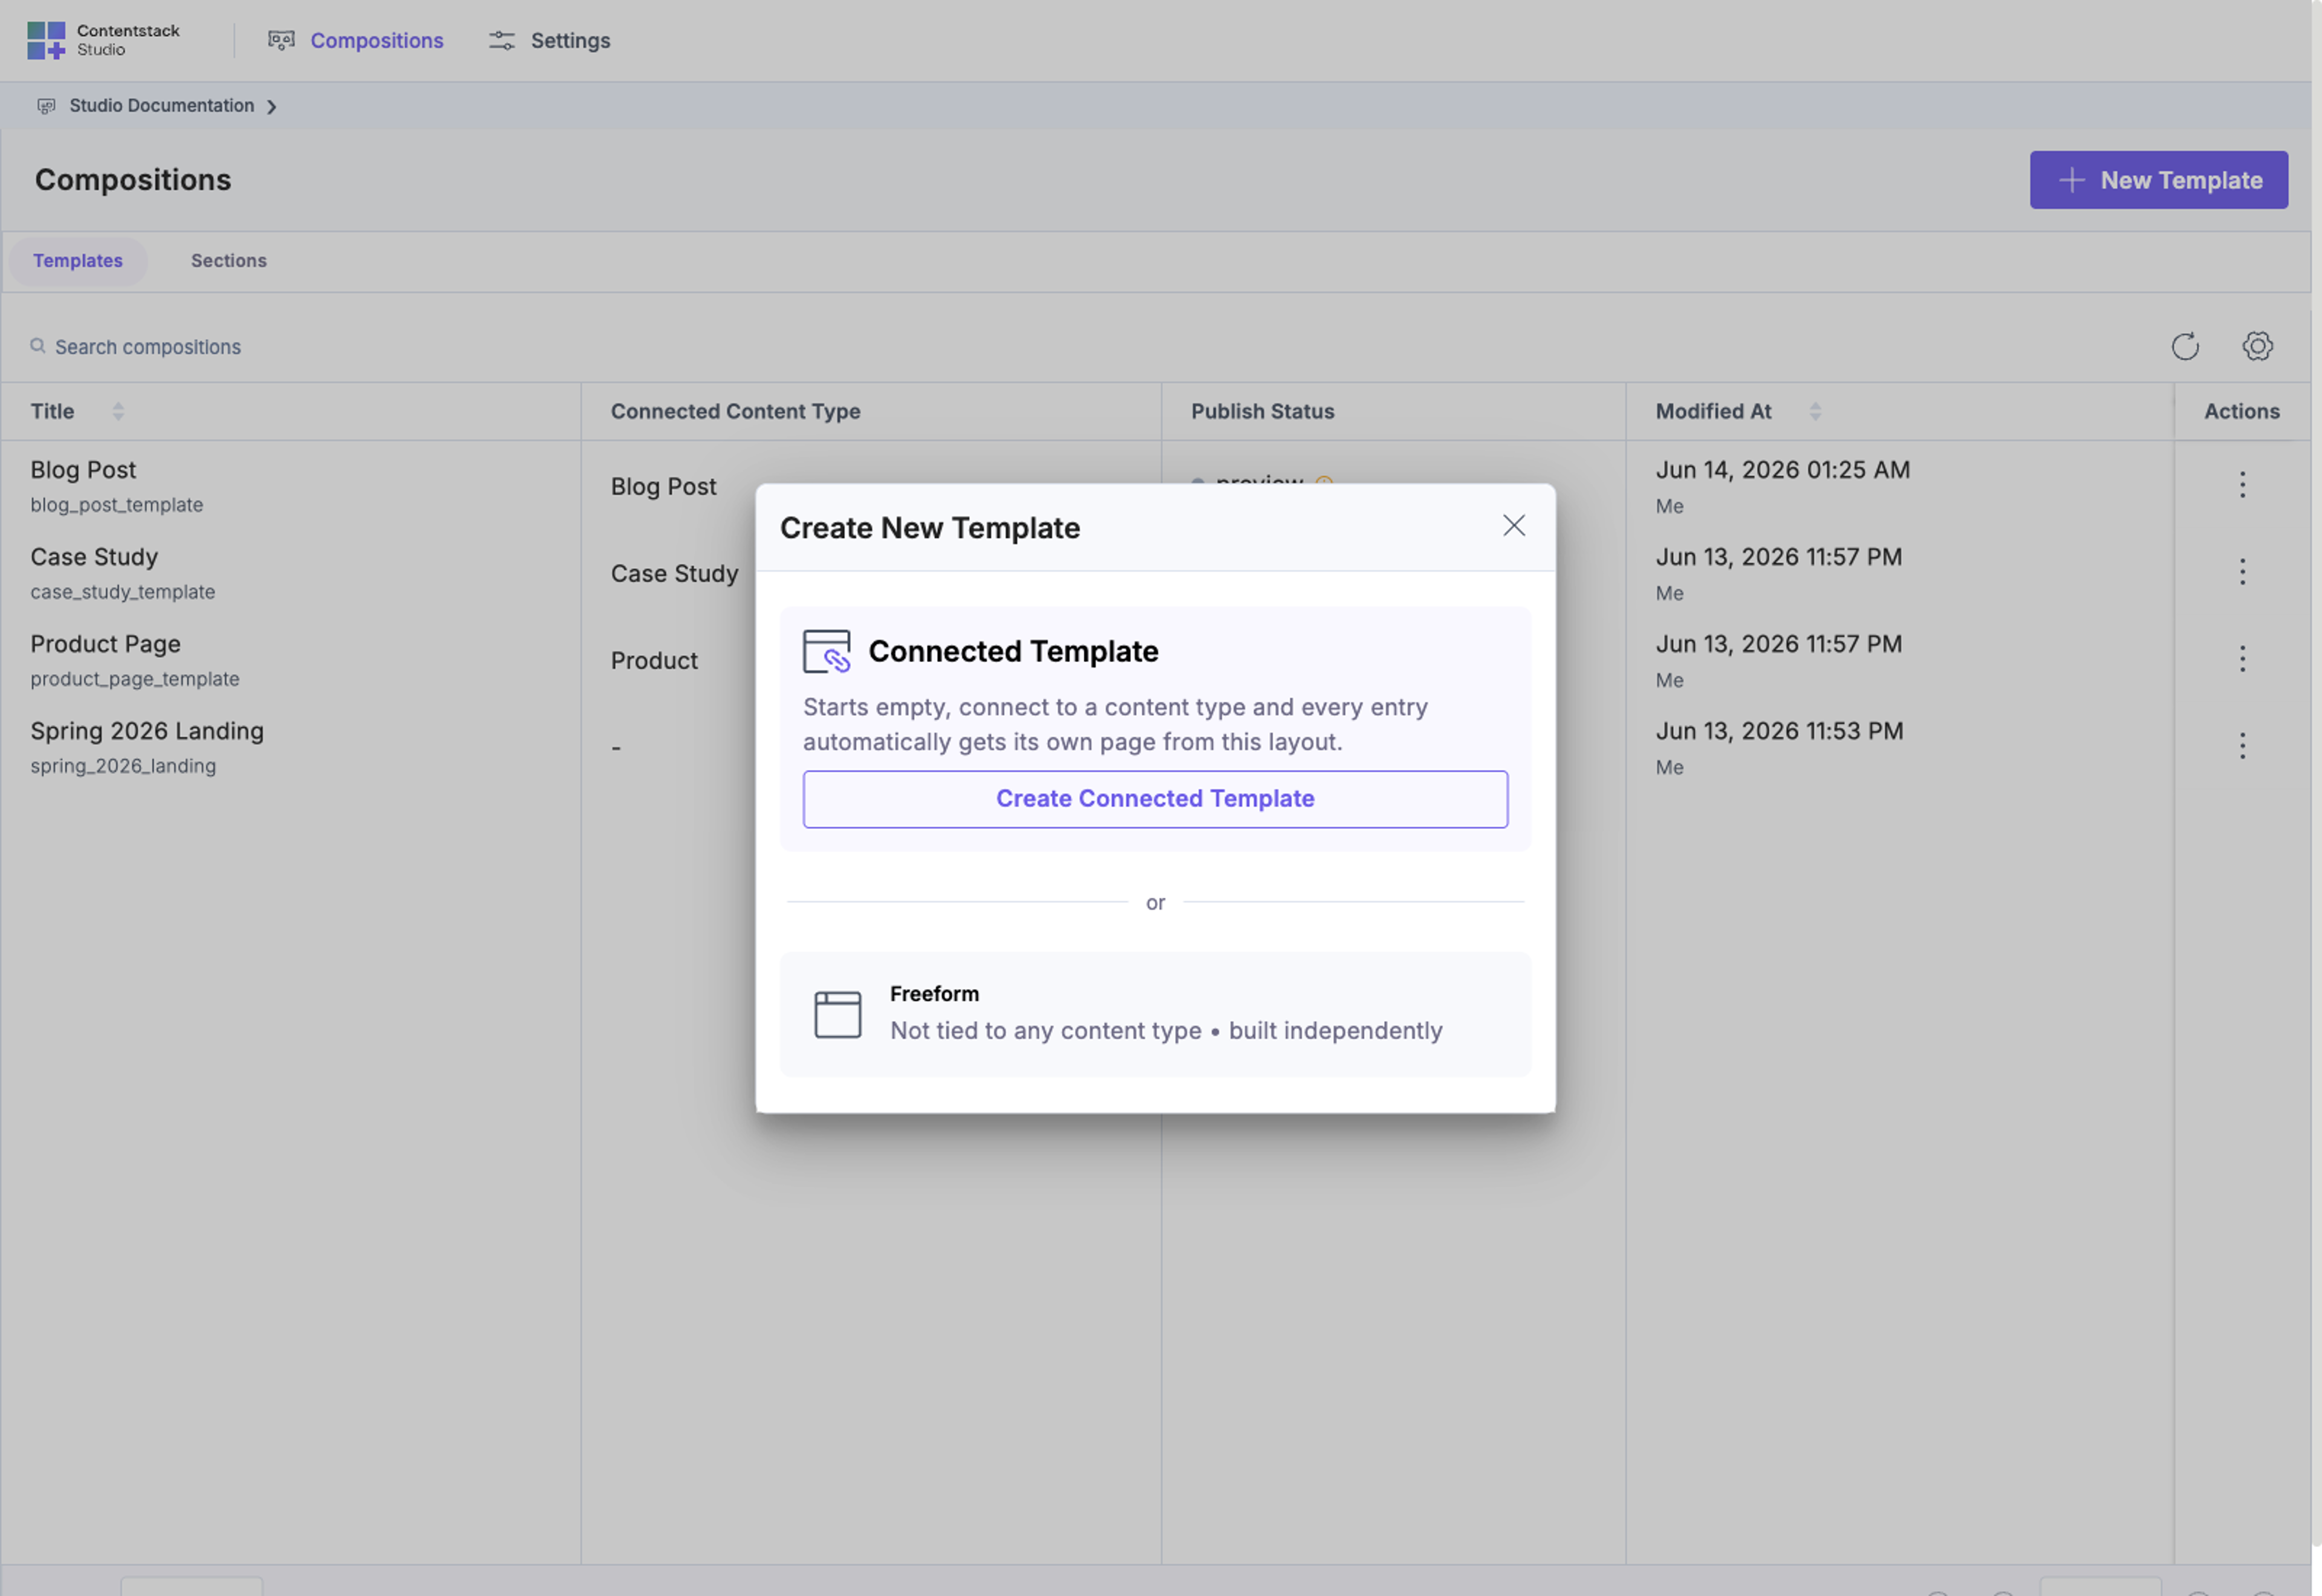
Task: Click the New Template button
Action: (x=2158, y=180)
